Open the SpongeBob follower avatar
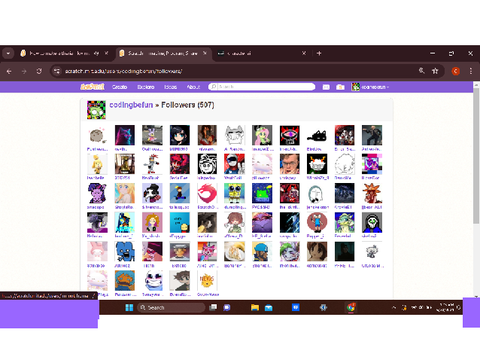Image resolution: width=480 pixels, height=360 pixels. [x=234, y=193]
